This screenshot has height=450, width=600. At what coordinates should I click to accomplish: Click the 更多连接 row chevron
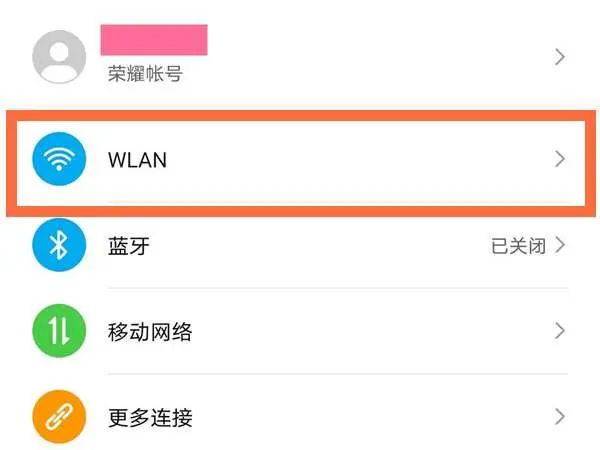pos(560,416)
